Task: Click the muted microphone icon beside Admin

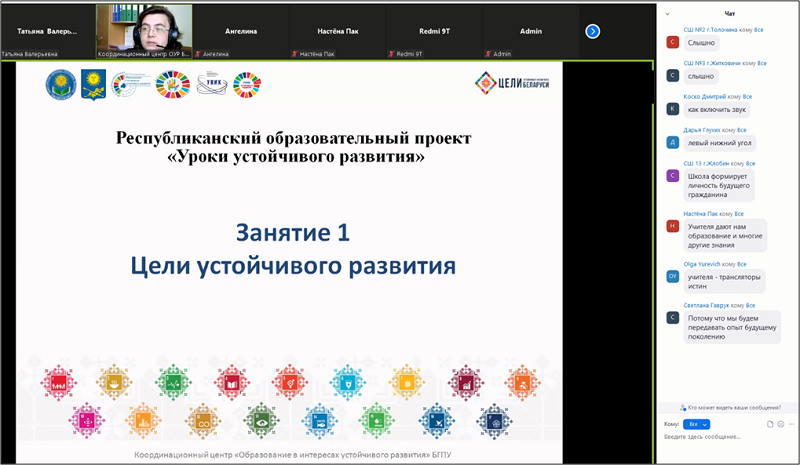Action: [488, 54]
